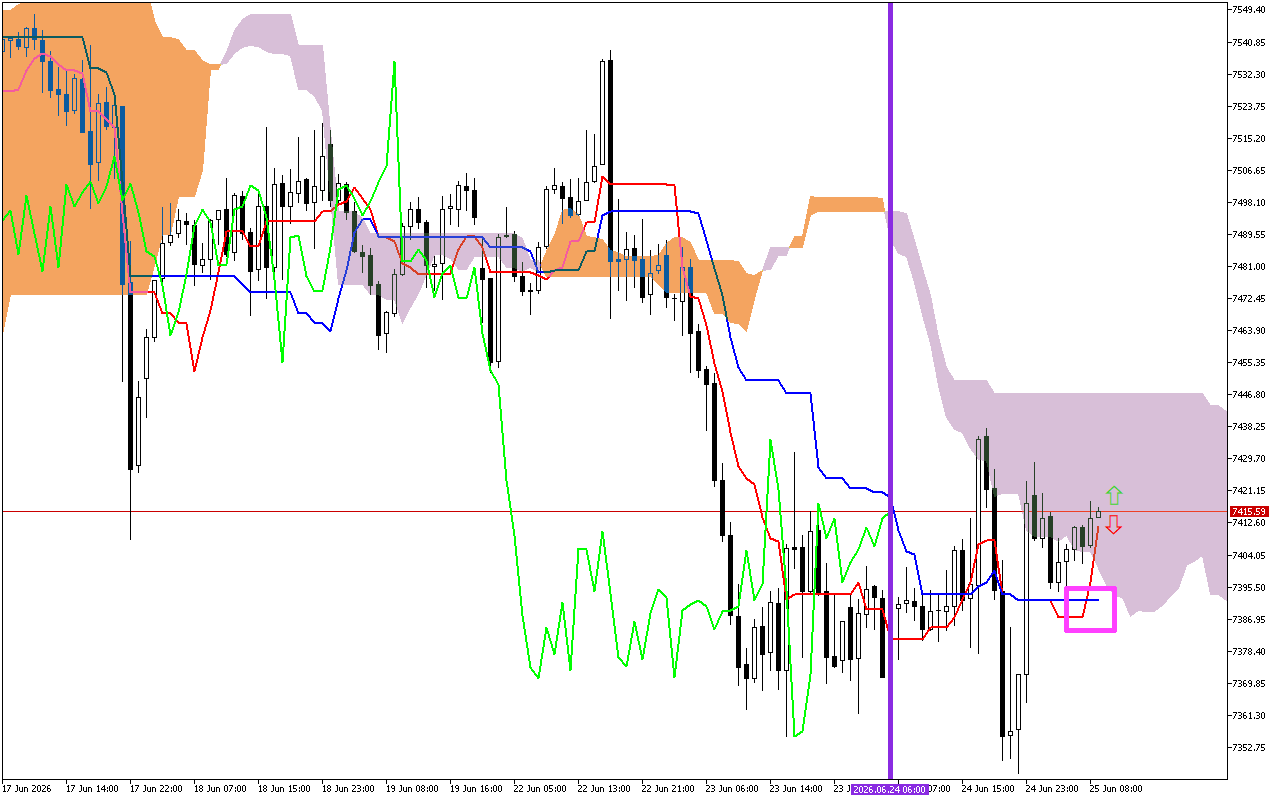Viewport: 1280px width, 800px height.
Task: Click price axis label 7386.95
Action: (1250, 619)
